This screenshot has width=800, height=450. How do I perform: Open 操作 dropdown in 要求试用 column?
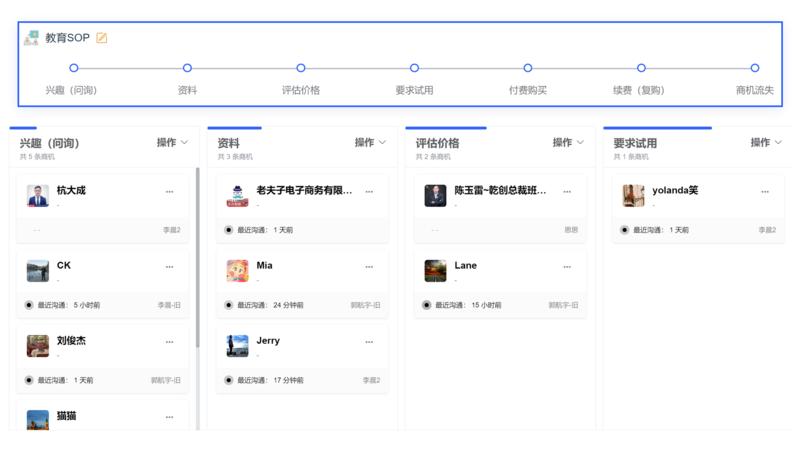coord(766,142)
